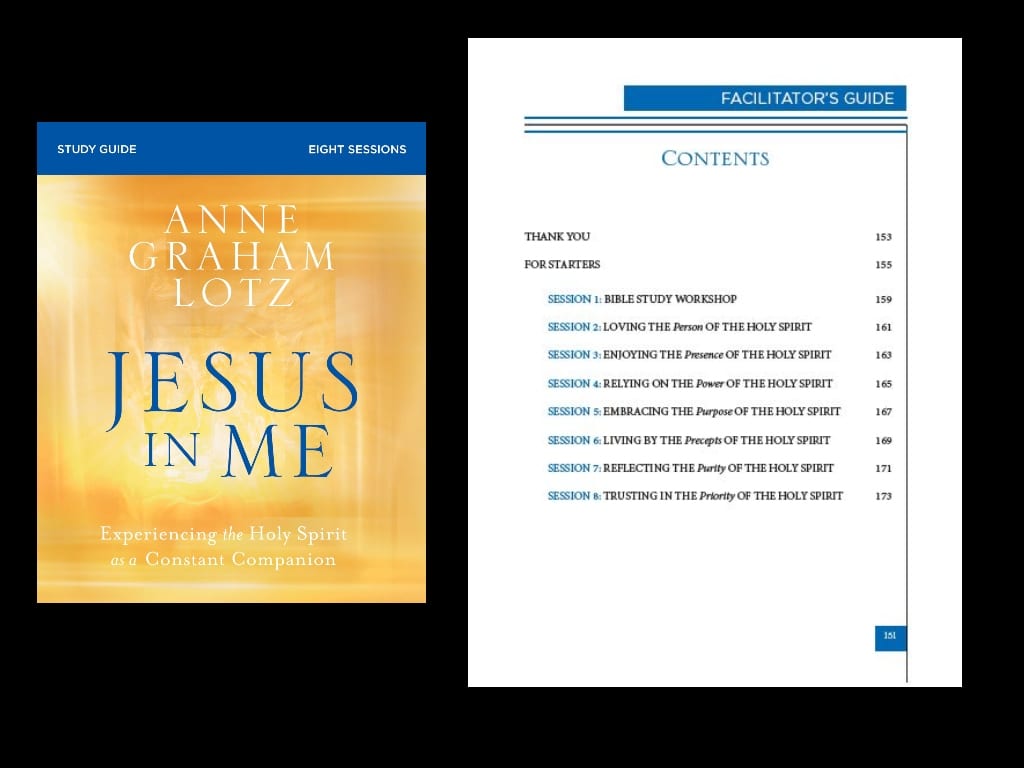Click page number 155 in the contents
Image resolution: width=1024 pixels, height=768 pixels.
(x=884, y=265)
